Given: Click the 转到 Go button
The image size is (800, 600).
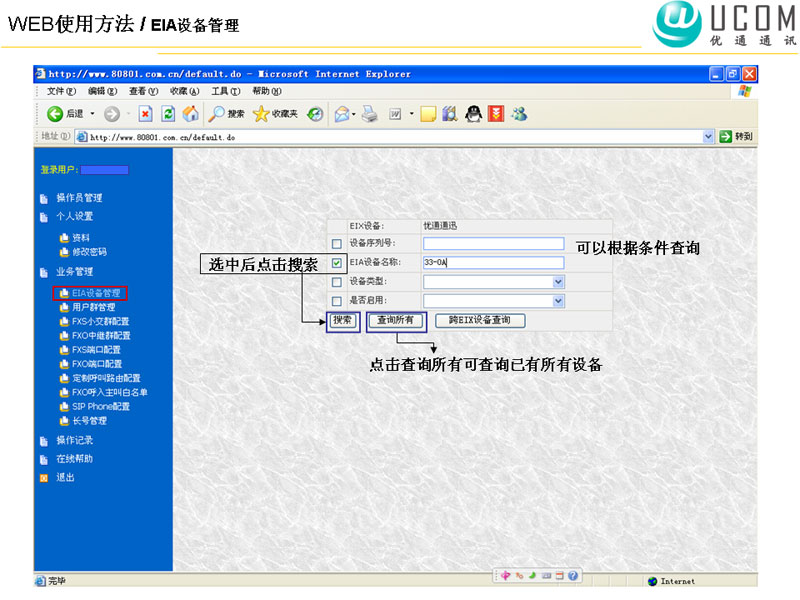Looking at the screenshot, I should [x=736, y=137].
